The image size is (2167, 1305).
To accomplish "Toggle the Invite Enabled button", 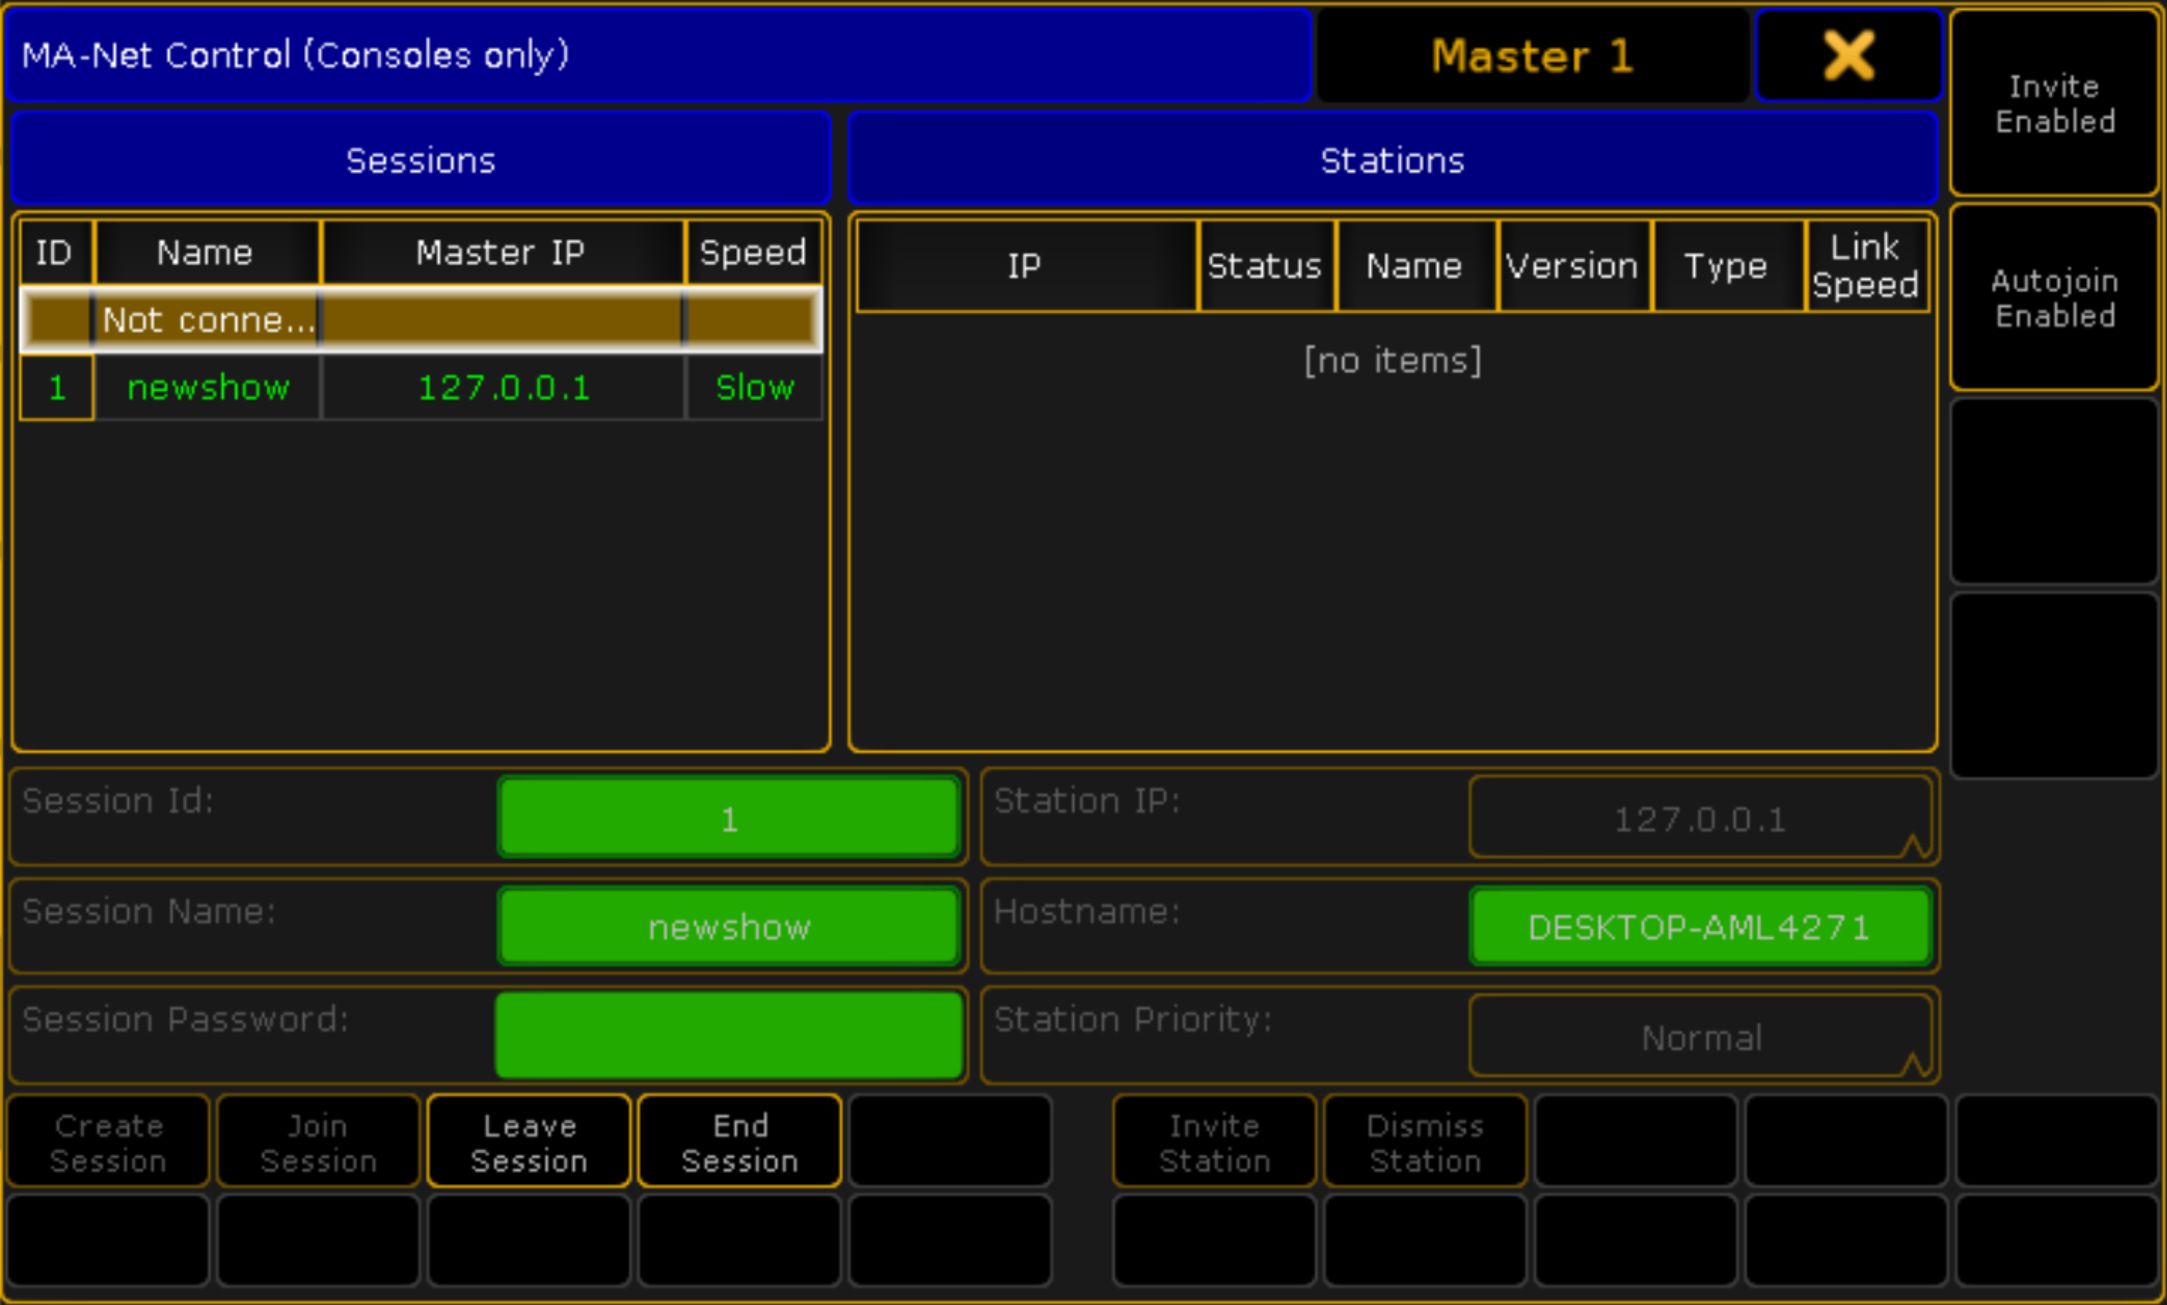I will pyautogui.click(x=2054, y=103).
